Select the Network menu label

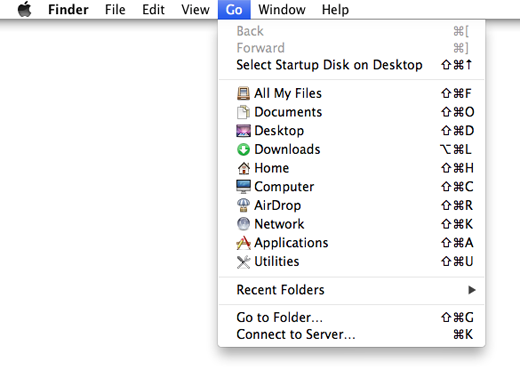(x=279, y=224)
